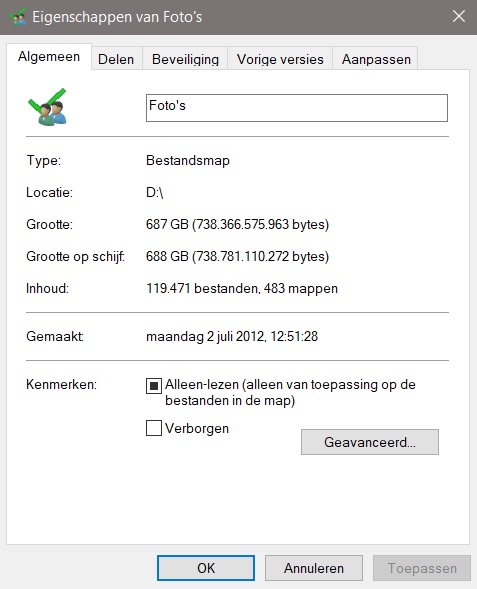Go to the Vorige versies tab

tap(280, 59)
